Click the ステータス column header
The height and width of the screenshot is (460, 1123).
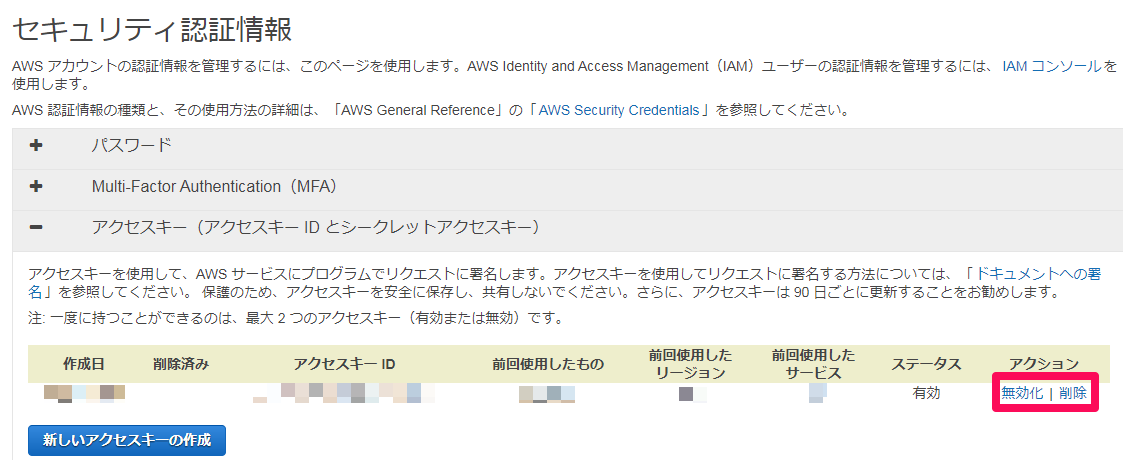(926, 364)
